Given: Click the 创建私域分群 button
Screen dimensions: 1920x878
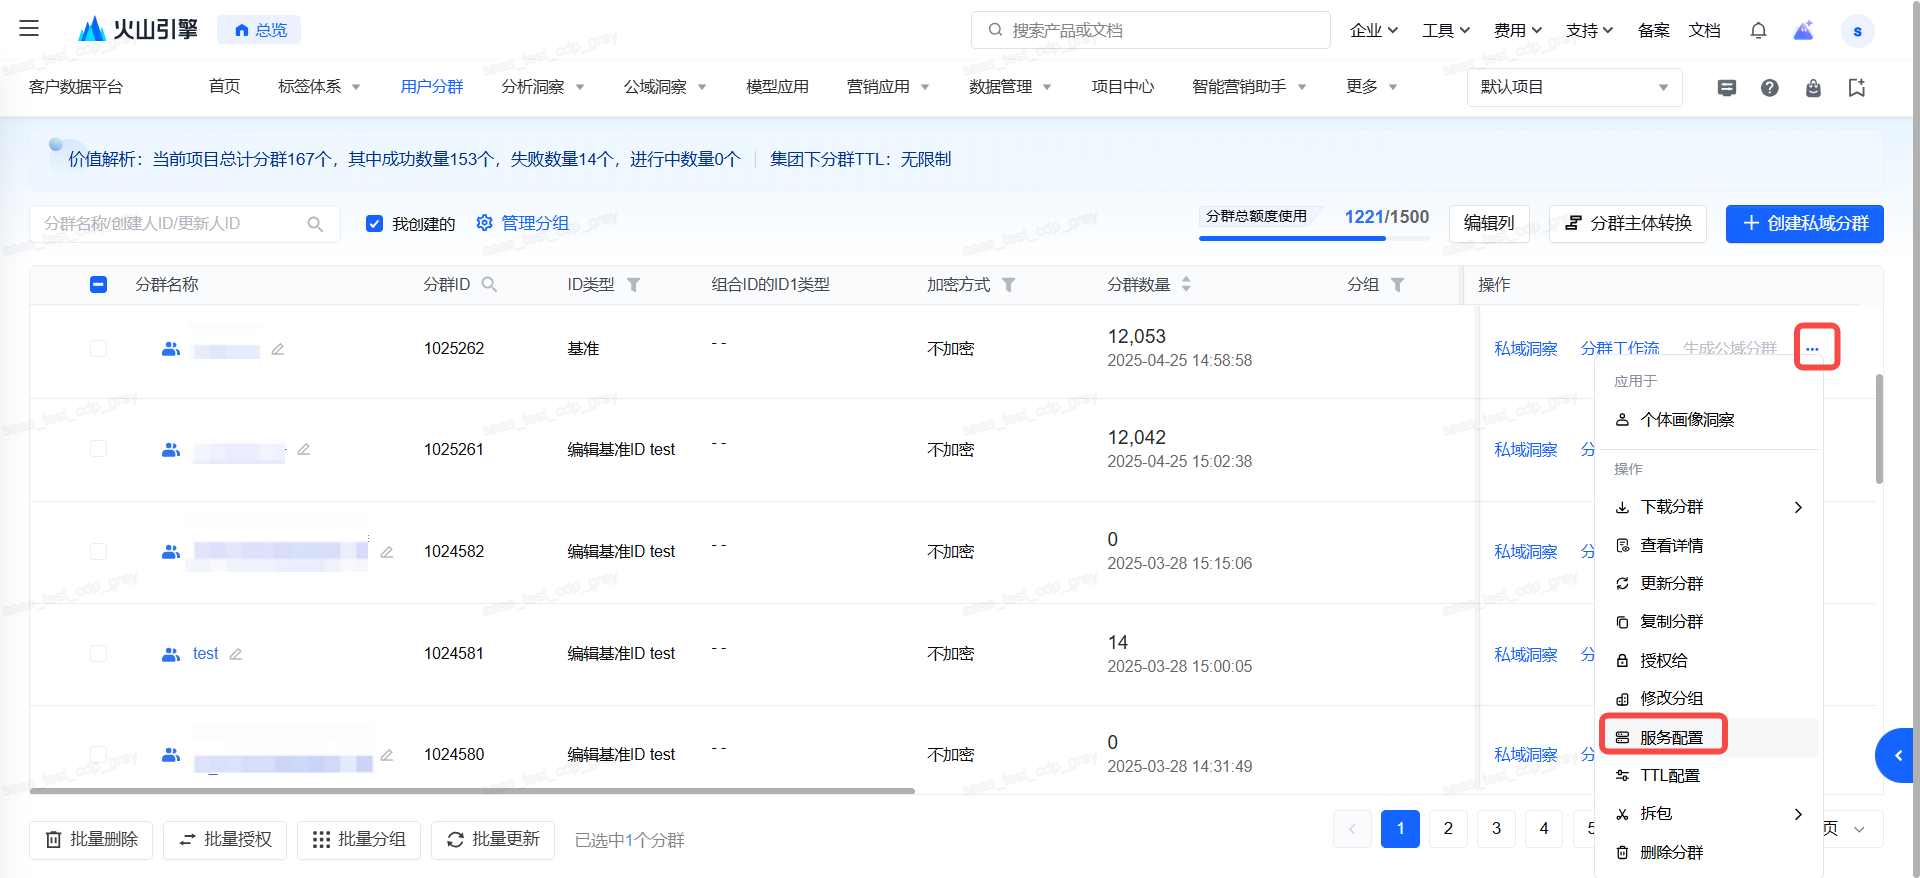Looking at the screenshot, I should tap(1804, 224).
